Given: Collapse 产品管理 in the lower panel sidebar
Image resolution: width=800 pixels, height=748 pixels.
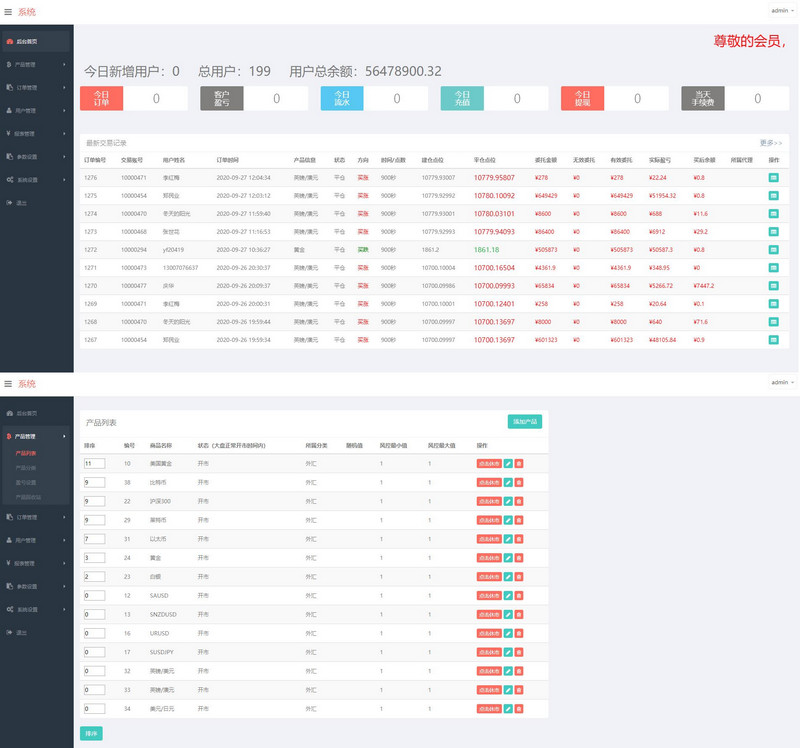Looking at the screenshot, I should point(36,436).
